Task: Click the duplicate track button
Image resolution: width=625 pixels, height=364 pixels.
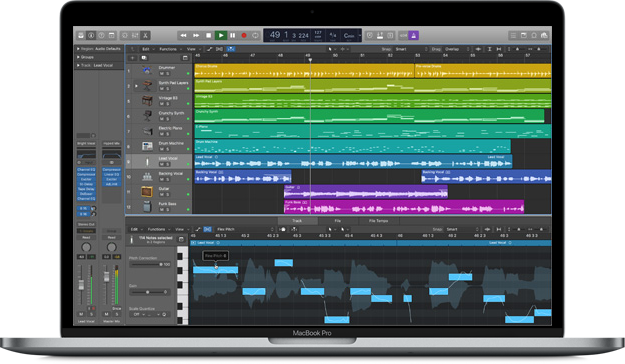Action: click(x=144, y=58)
